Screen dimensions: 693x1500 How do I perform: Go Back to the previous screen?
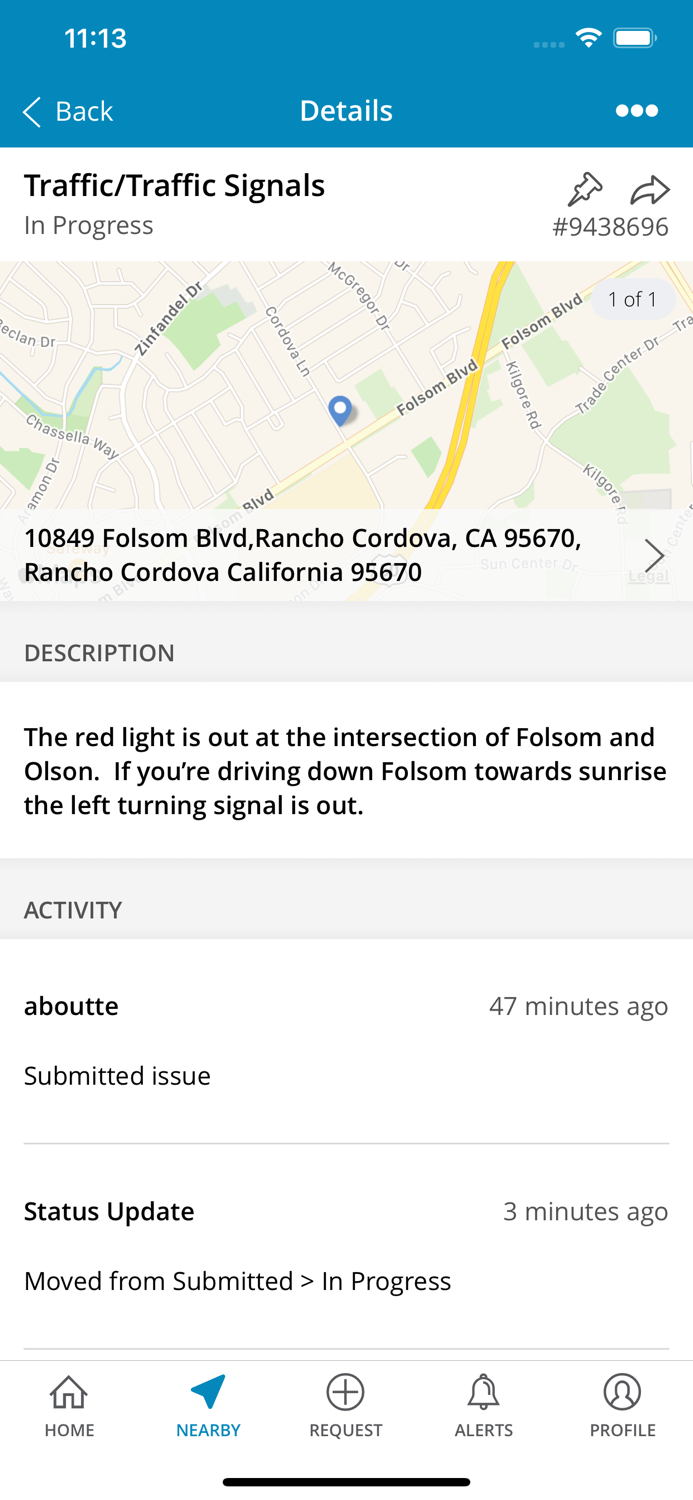coord(67,112)
